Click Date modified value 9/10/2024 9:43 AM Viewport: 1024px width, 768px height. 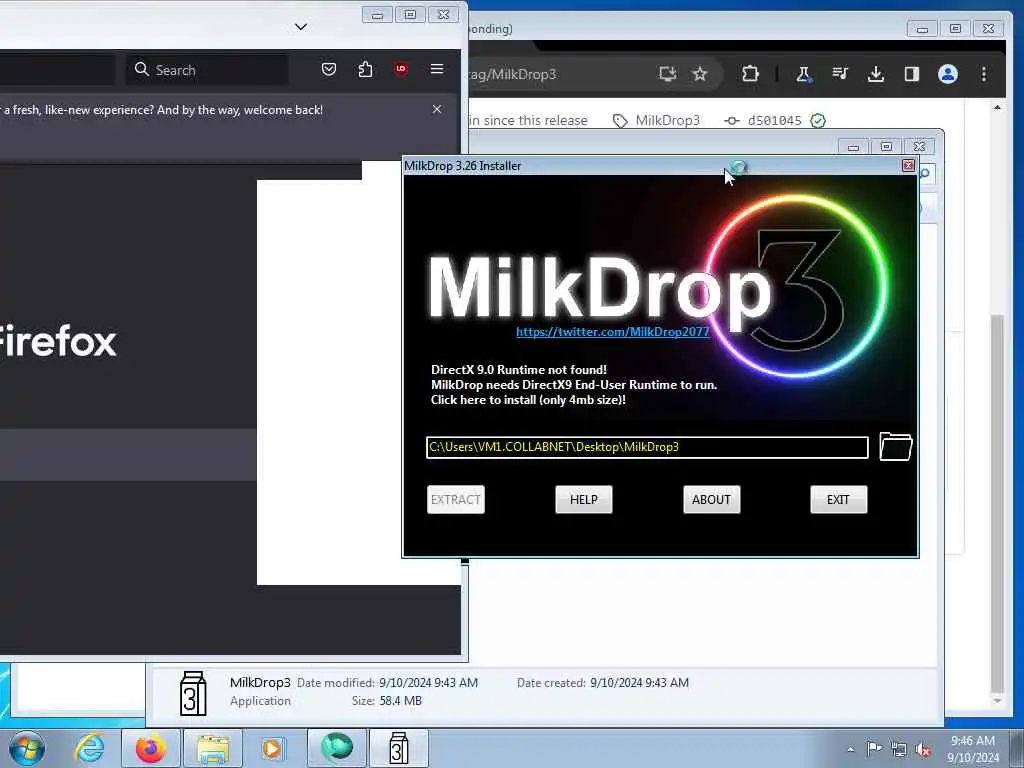click(428, 682)
